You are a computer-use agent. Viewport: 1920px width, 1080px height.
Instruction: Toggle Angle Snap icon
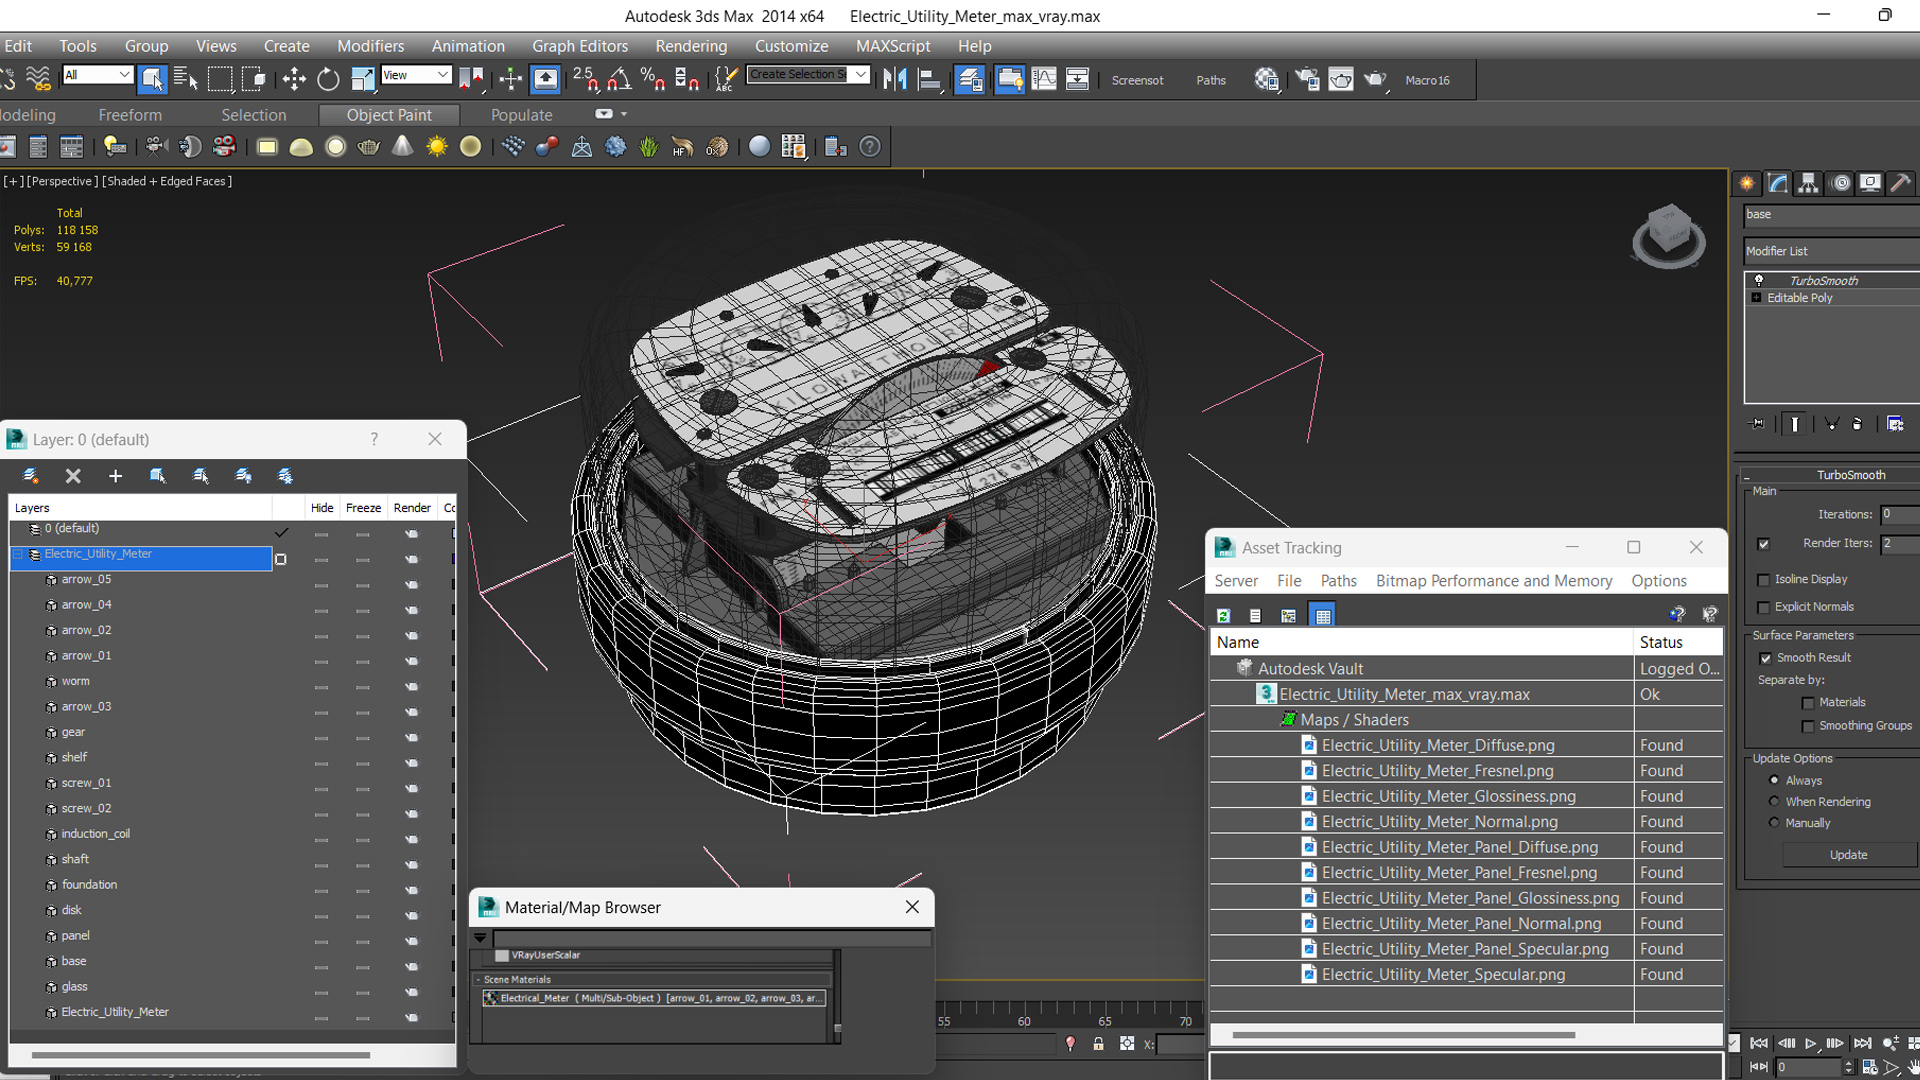619,80
